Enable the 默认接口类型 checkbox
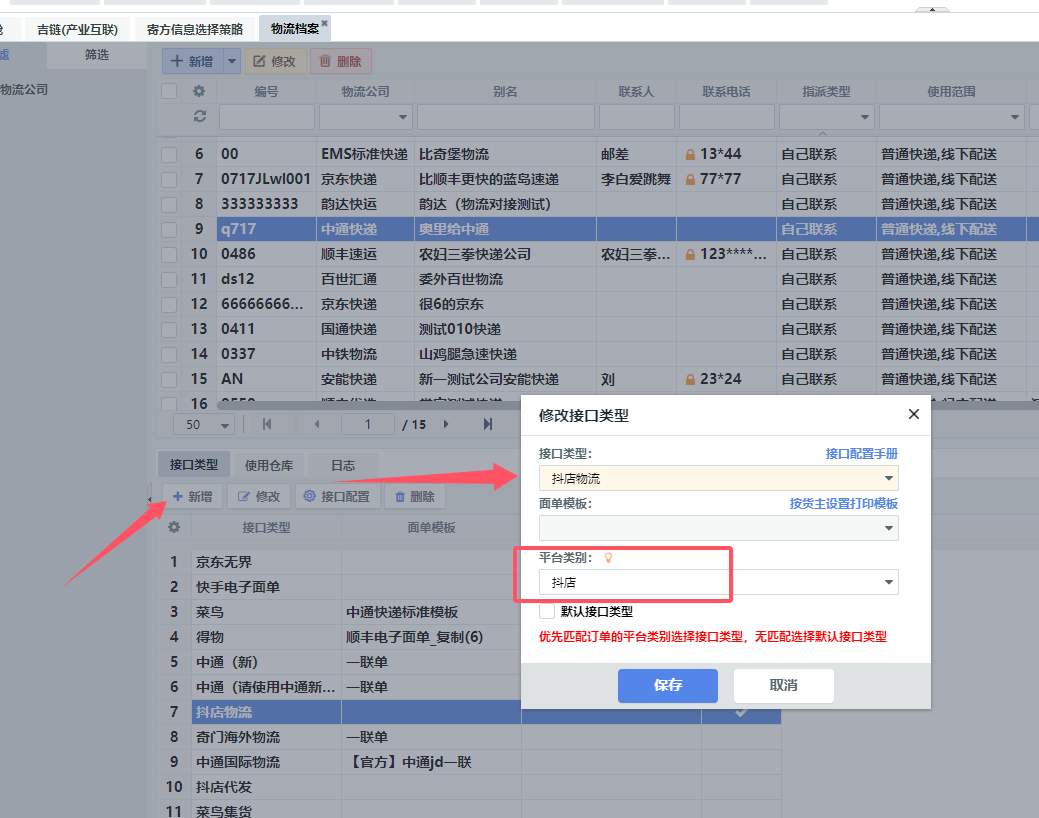Image resolution: width=1039 pixels, height=818 pixels. tap(547, 611)
